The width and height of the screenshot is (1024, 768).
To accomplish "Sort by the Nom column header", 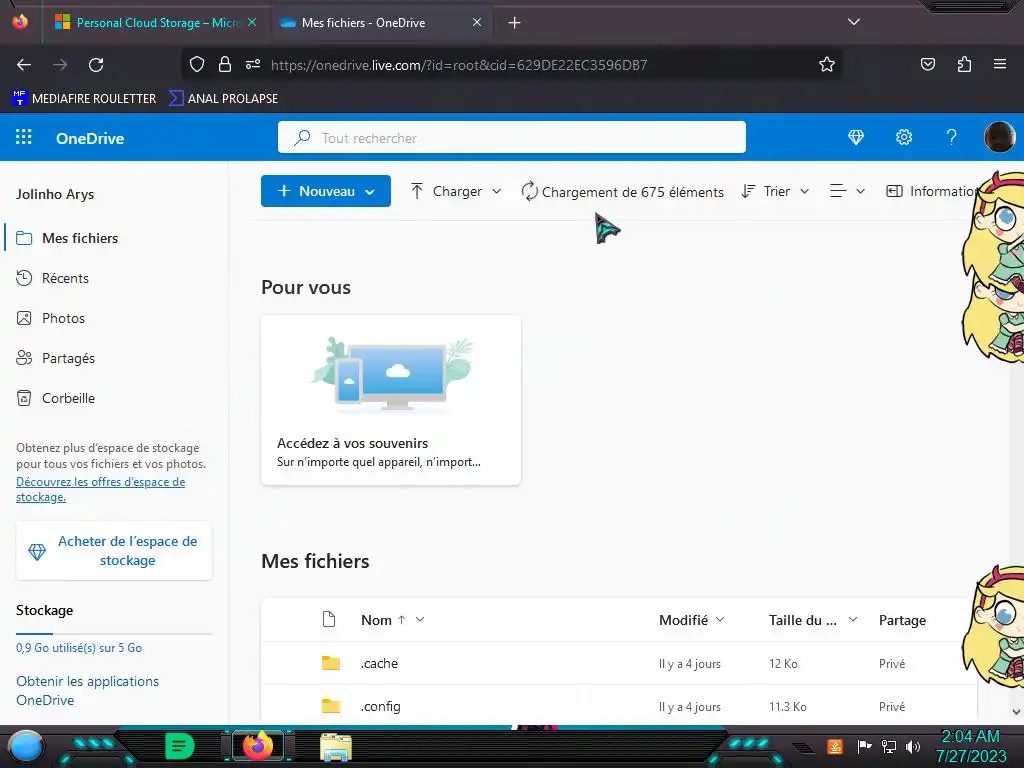I will point(376,620).
